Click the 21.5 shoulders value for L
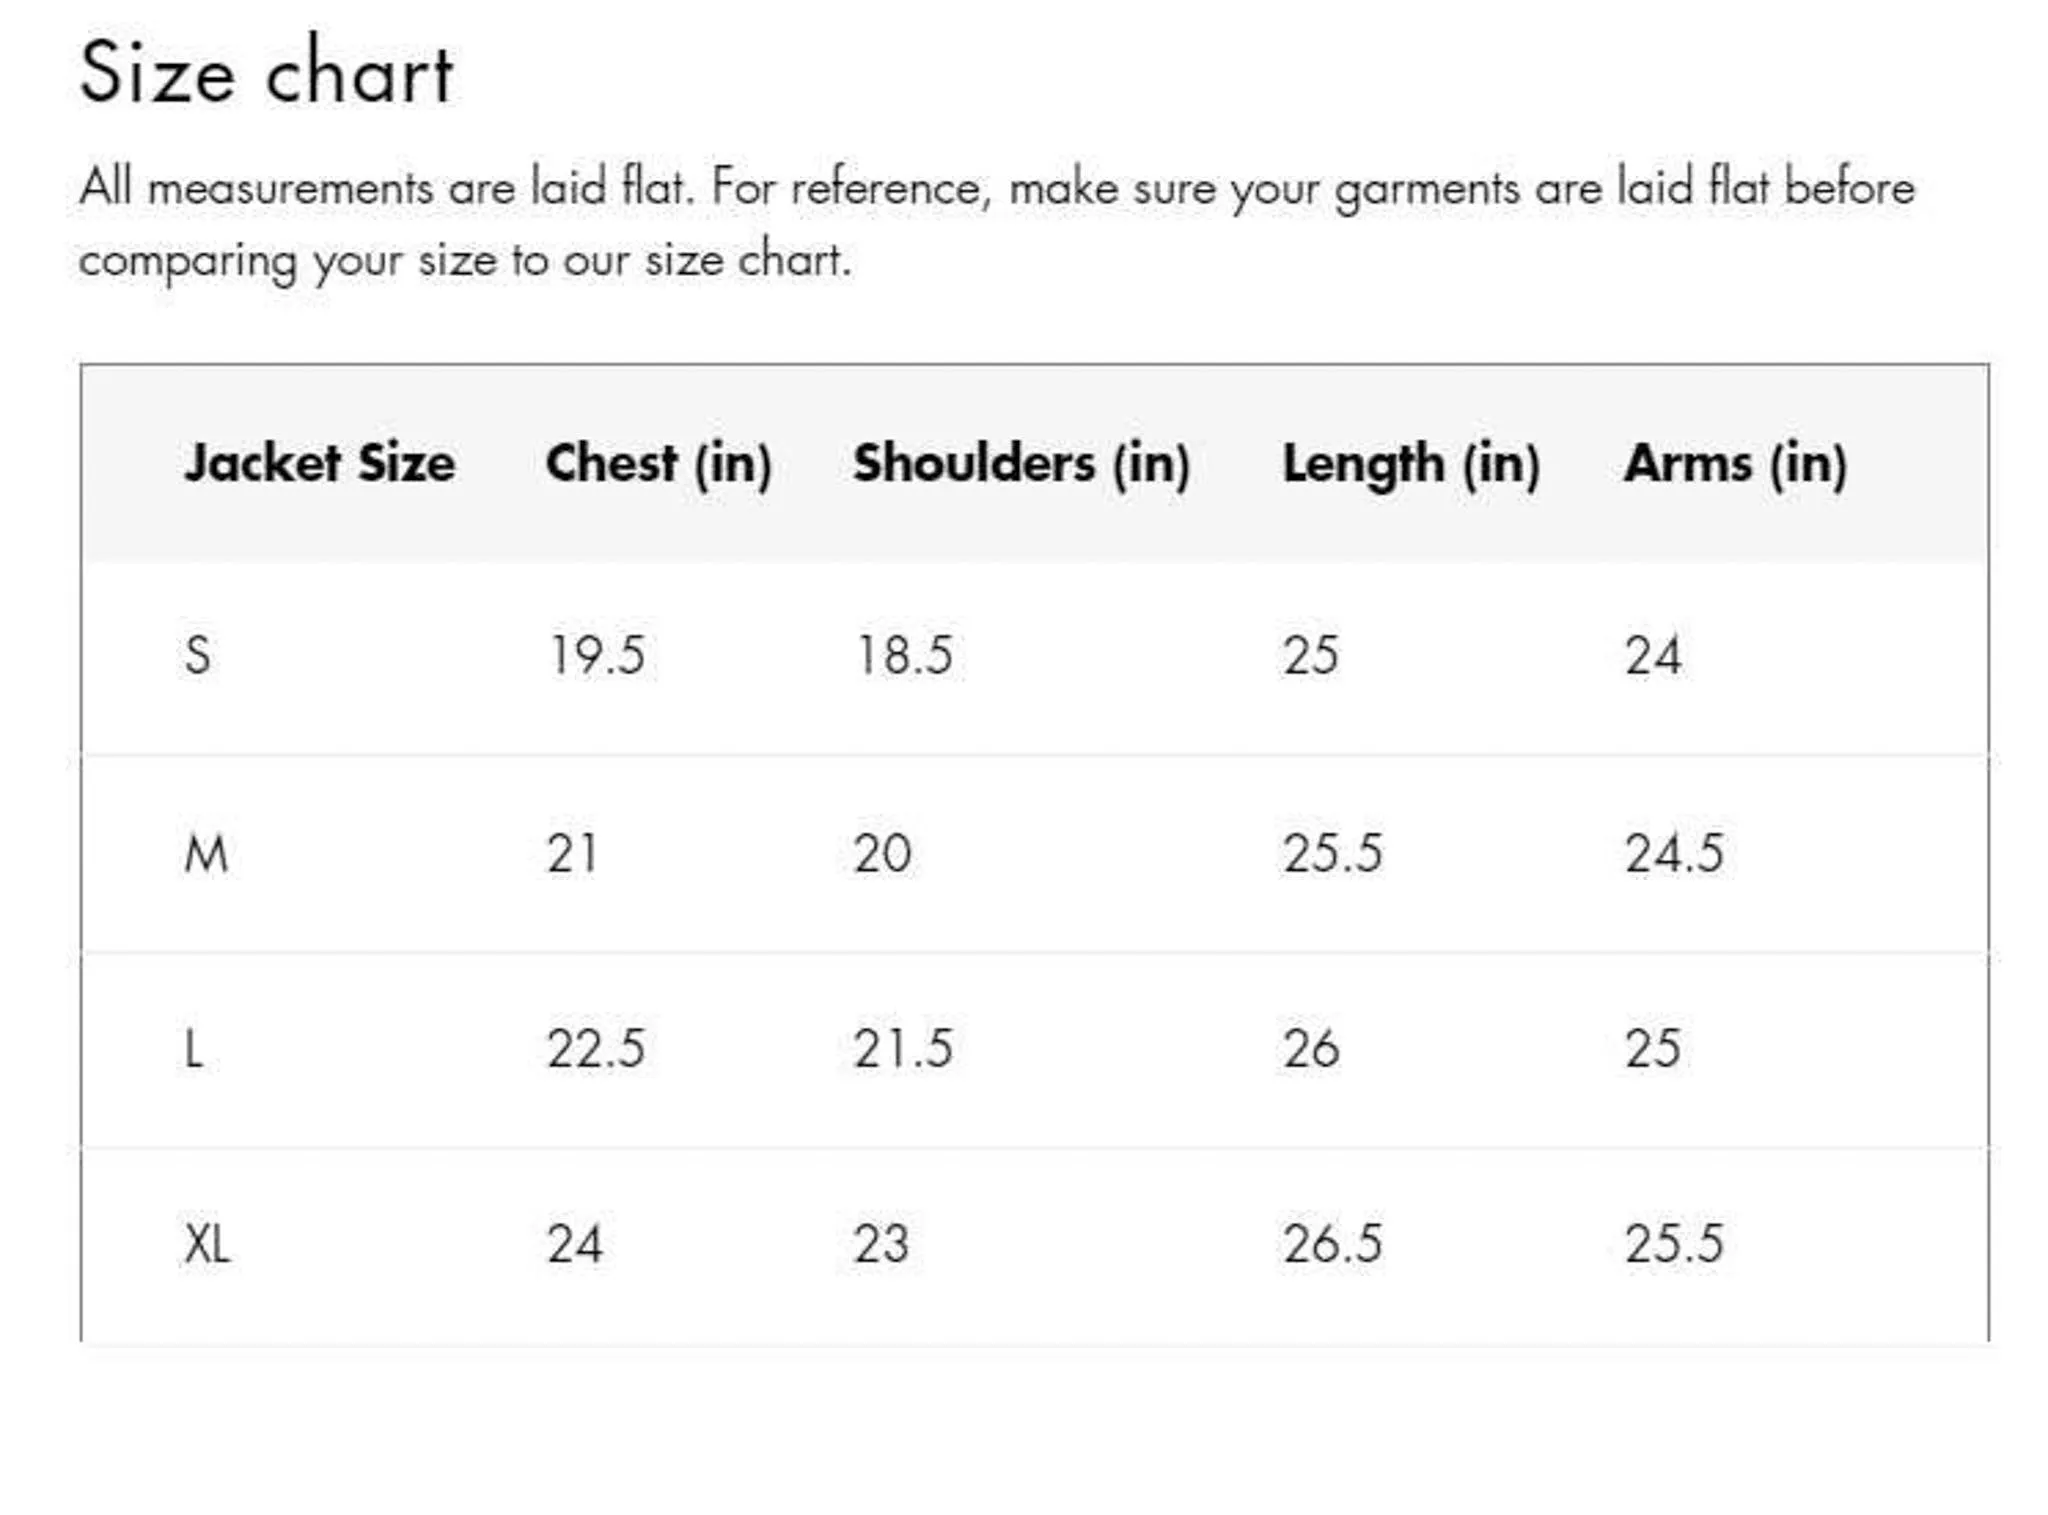2048x1515 pixels. tap(903, 1049)
